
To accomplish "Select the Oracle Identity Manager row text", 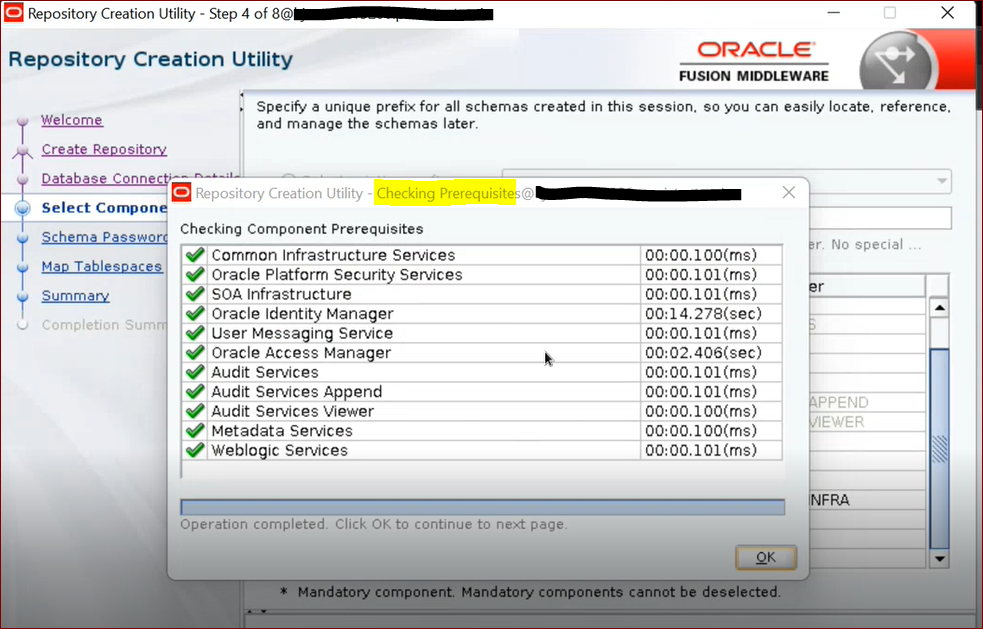I will [302, 313].
